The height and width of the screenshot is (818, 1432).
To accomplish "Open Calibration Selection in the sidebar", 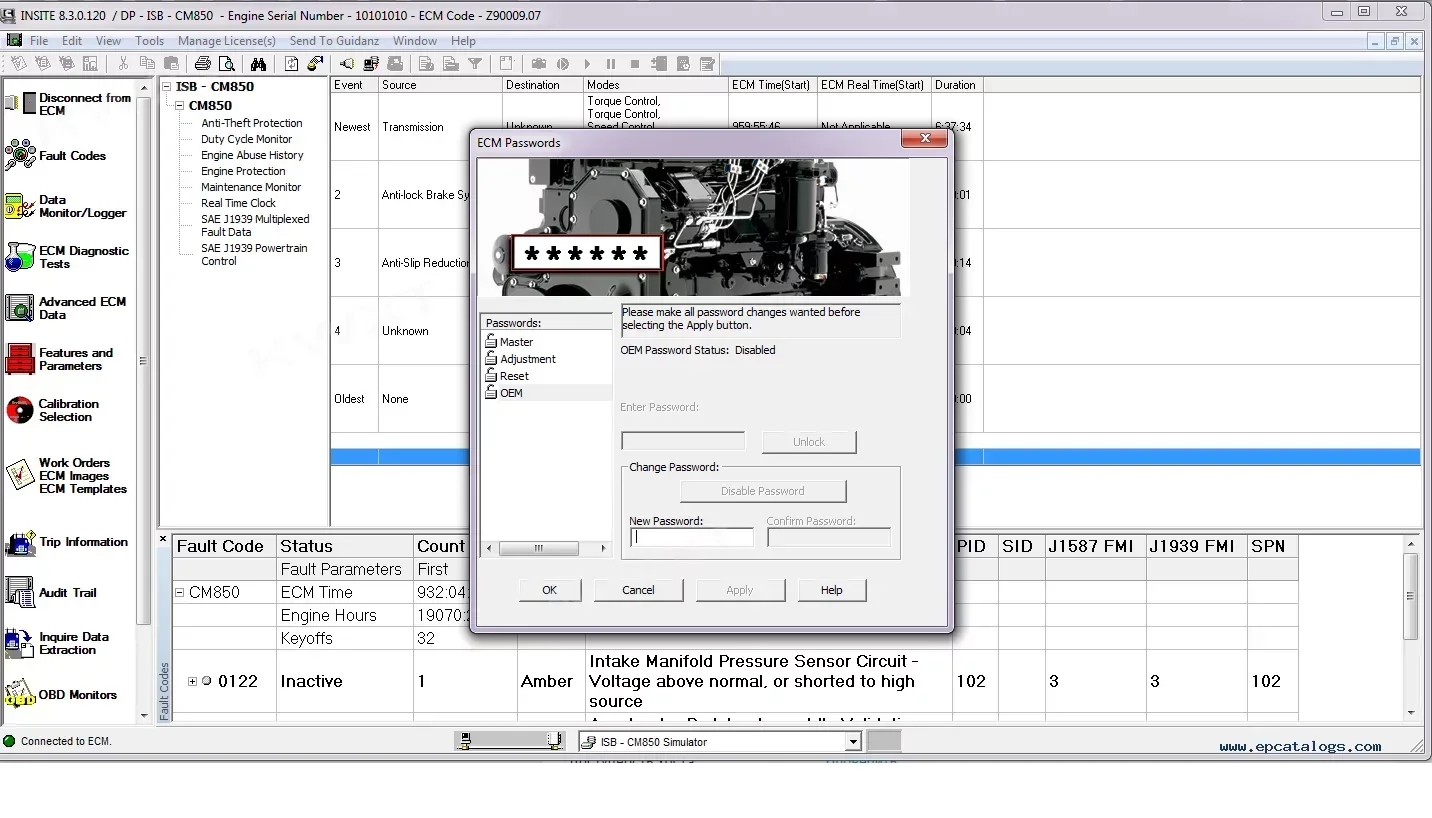I will coord(20,410).
